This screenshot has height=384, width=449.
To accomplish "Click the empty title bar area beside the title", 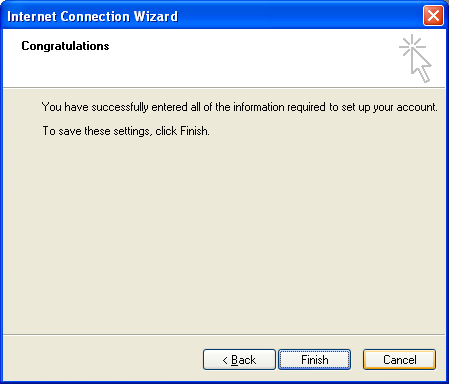I will tap(300, 16).
